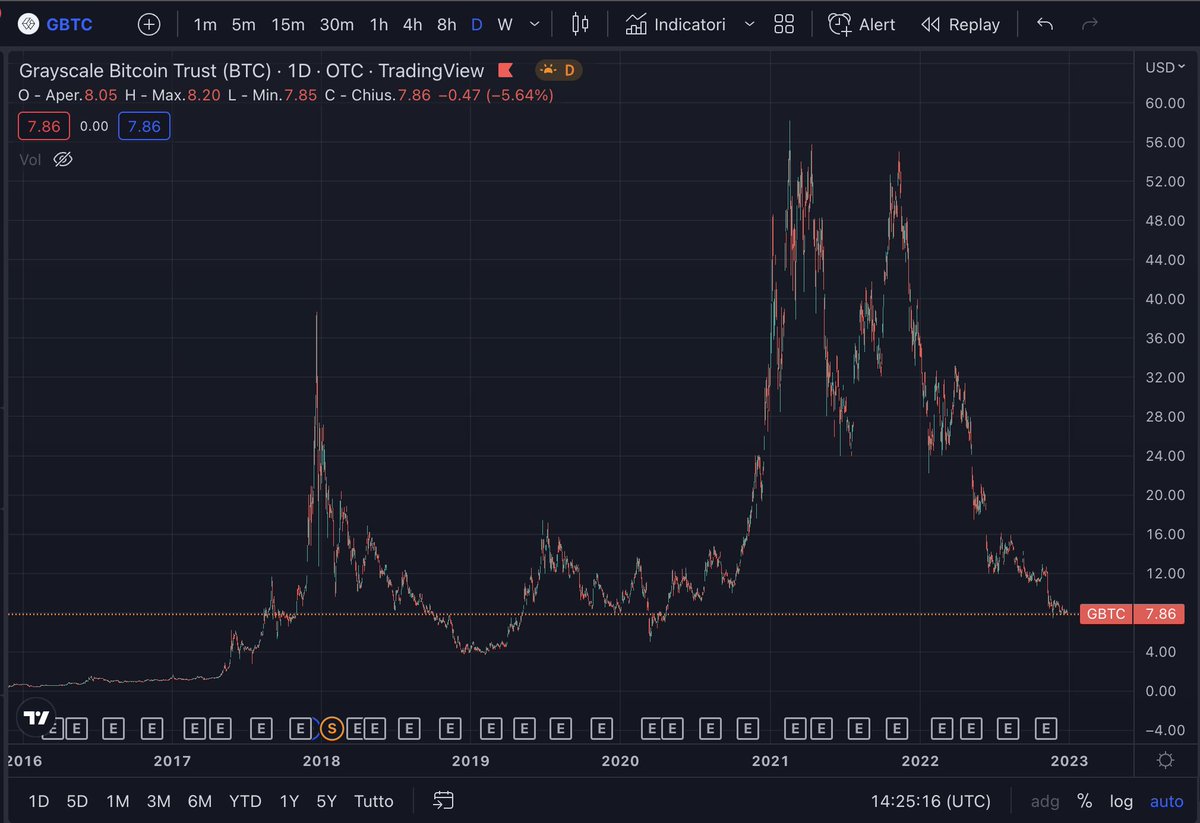Click the orange D market status badge
Image resolution: width=1200 pixels, height=823 pixels.
tap(559, 70)
